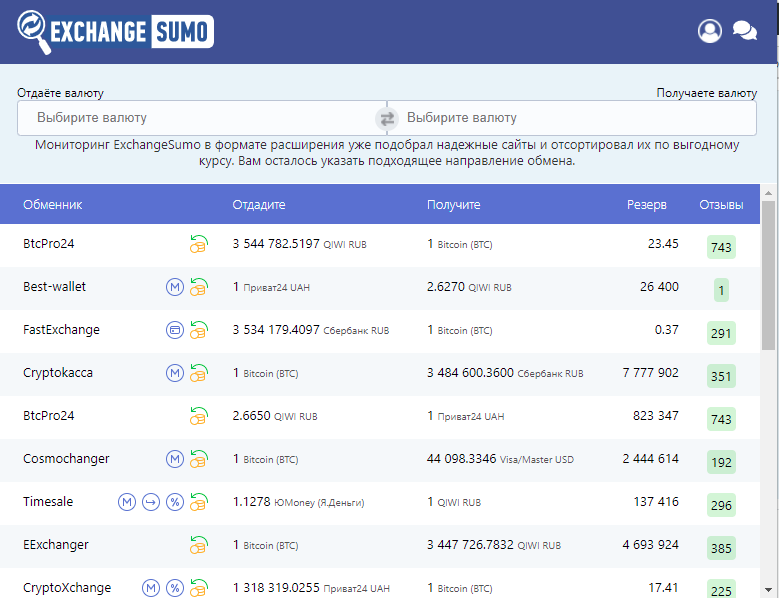Open CryptoXchange exchanger link
This screenshot has height=598, width=779.
(x=67, y=588)
